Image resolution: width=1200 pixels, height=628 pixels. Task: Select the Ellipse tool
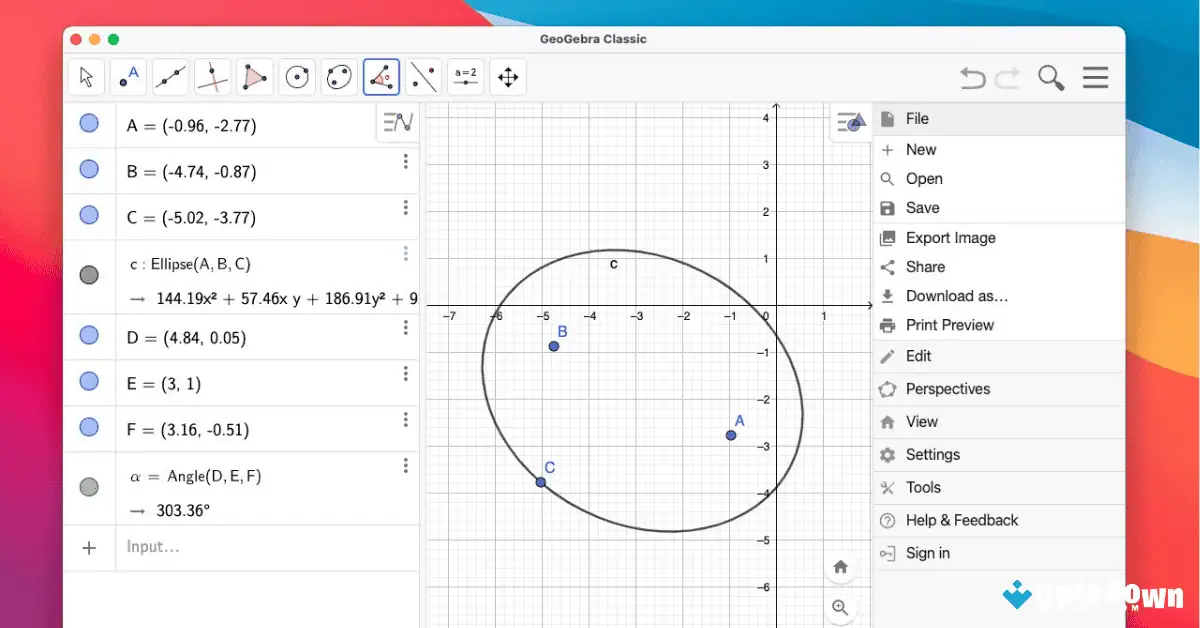click(338, 76)
